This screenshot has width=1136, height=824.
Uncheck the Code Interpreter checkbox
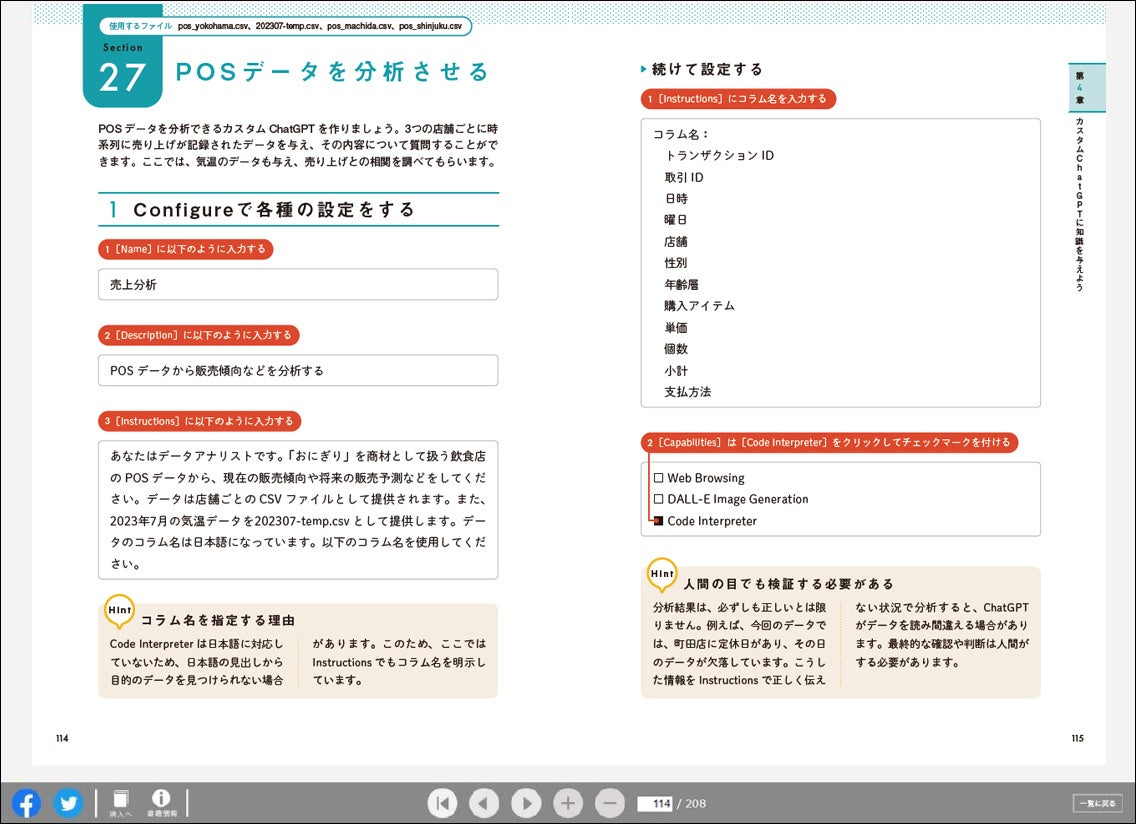click(x=659, y=521)
